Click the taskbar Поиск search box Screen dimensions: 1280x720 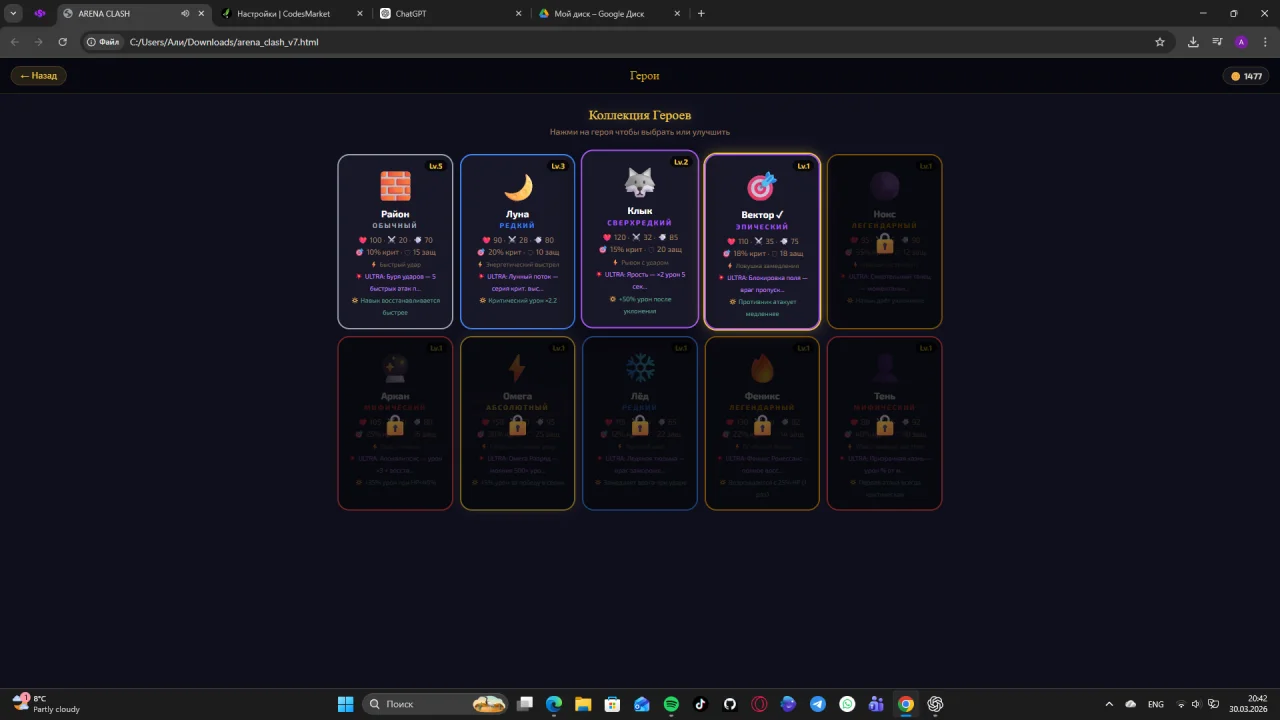[434, 704]
